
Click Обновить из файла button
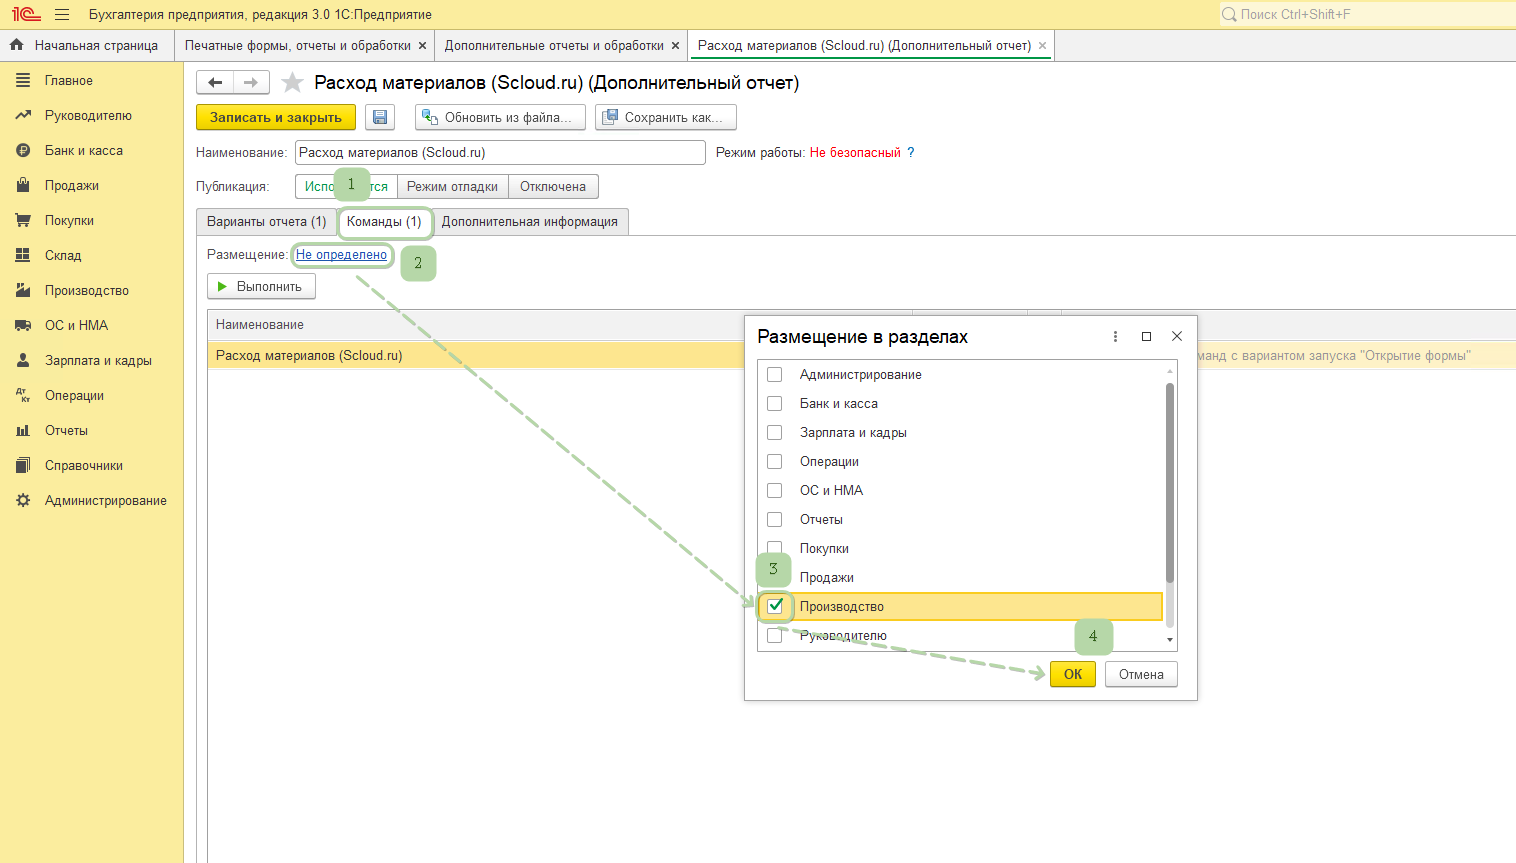coord(500,117)
